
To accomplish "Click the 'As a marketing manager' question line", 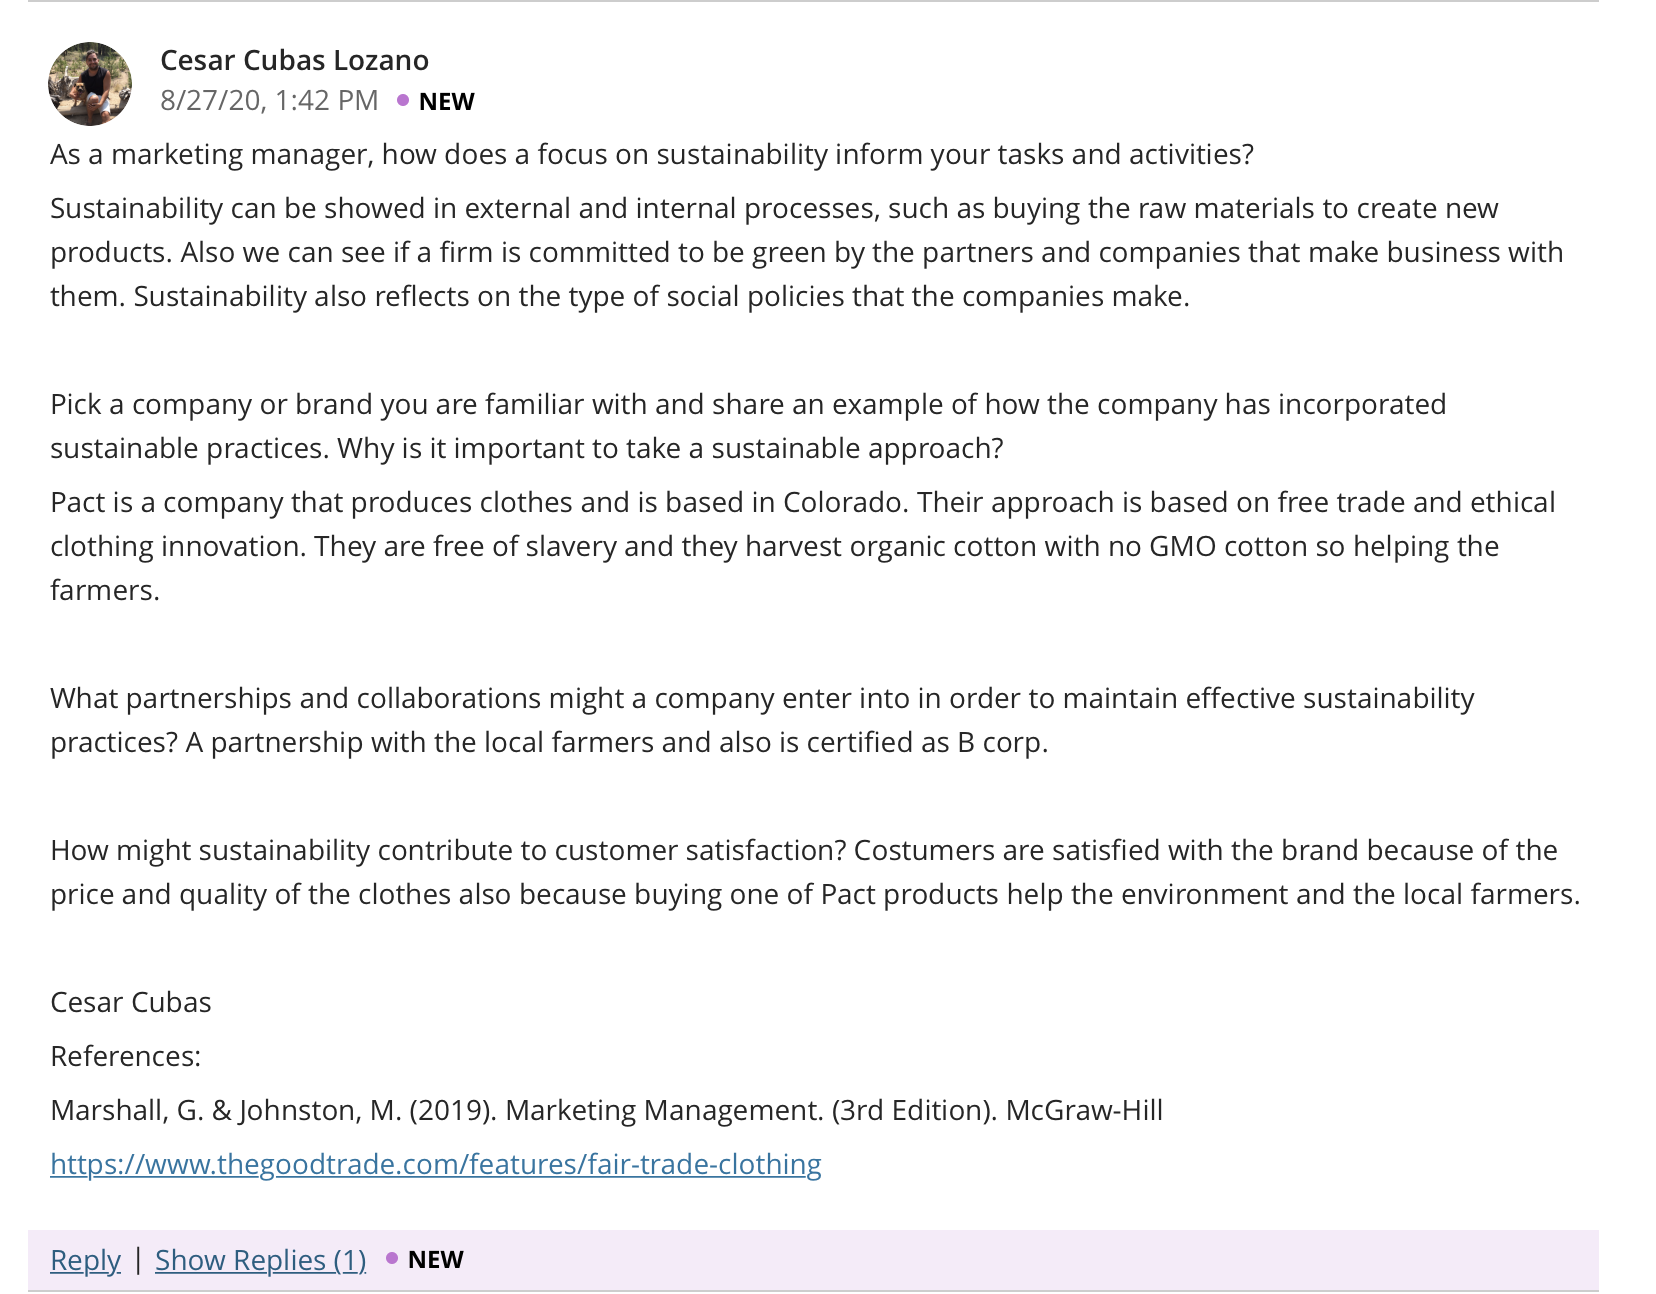I will tap(652, 154).
